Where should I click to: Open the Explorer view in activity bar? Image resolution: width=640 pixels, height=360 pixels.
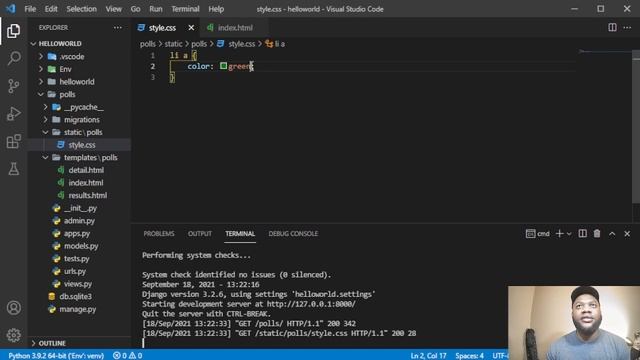pos(13,31)
